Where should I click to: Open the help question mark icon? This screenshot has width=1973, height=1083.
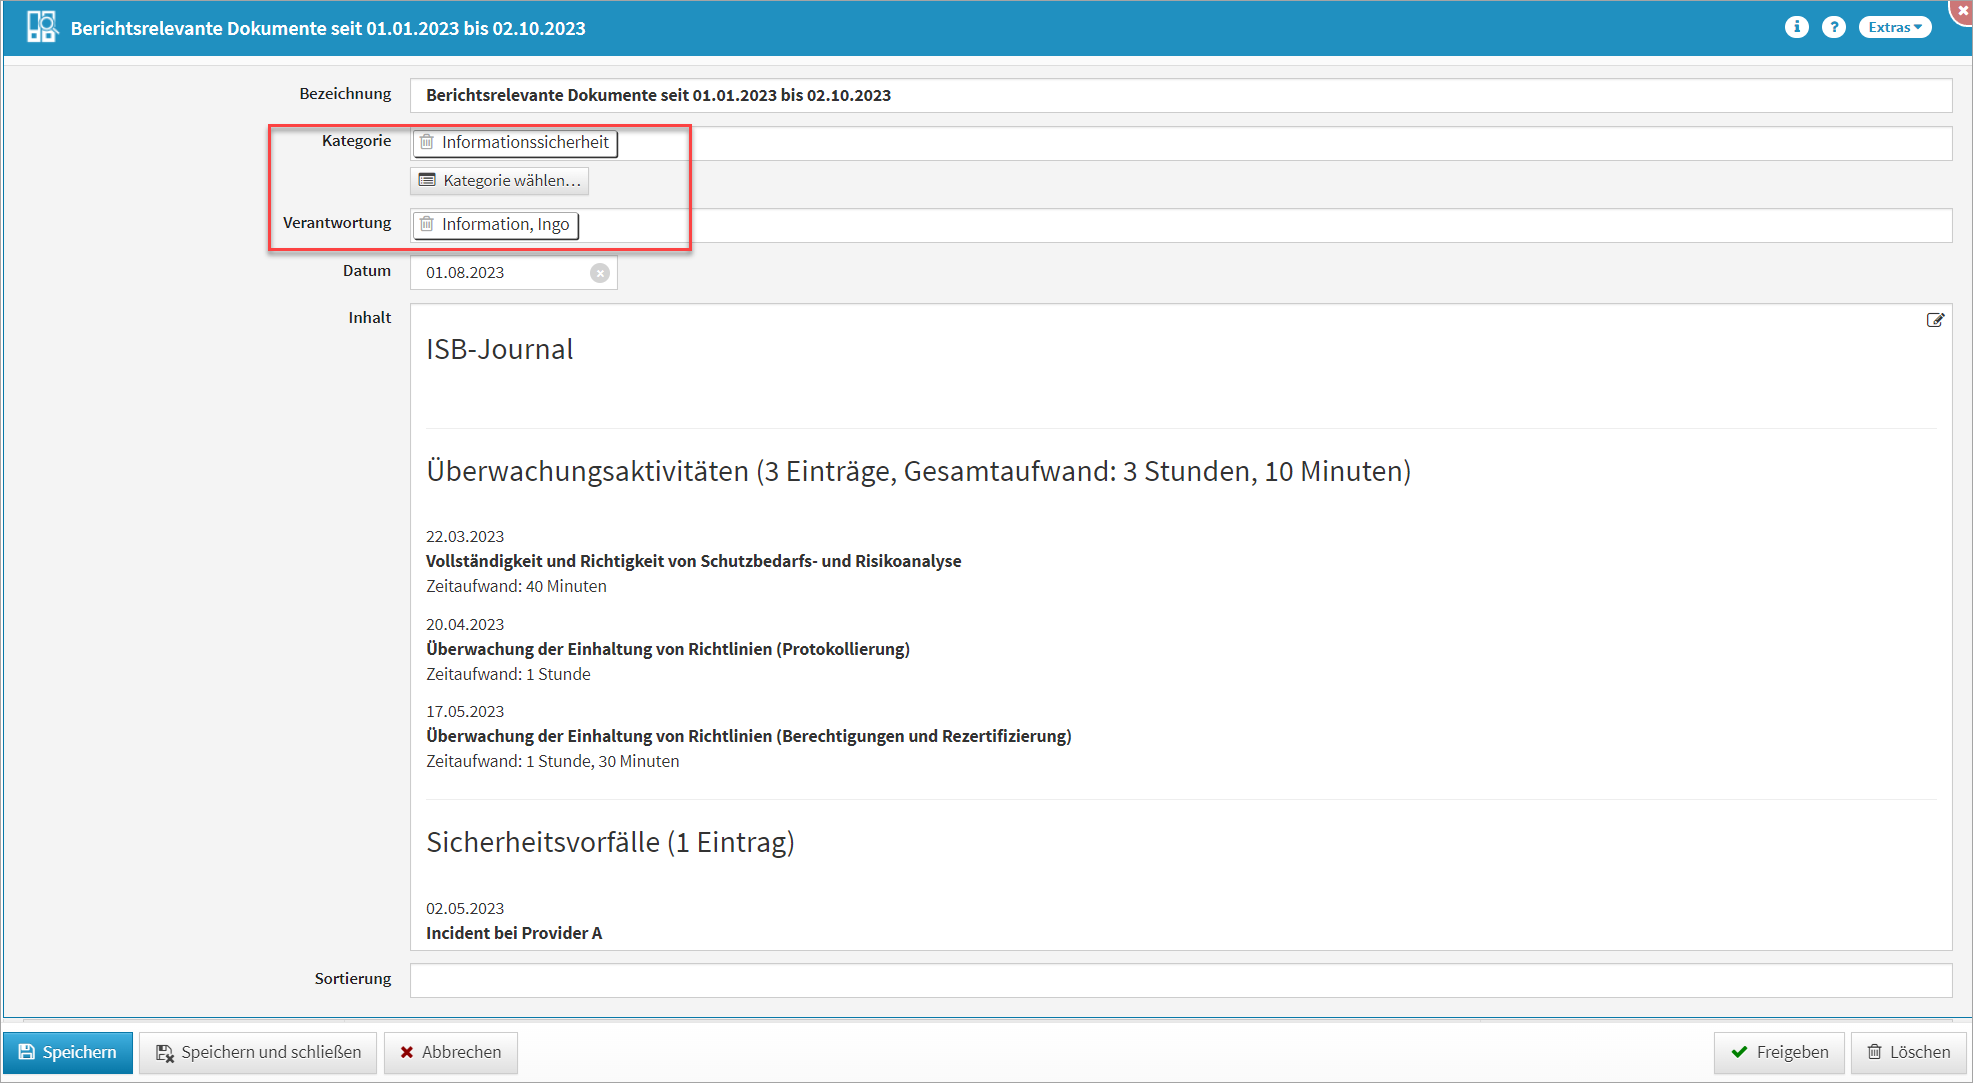click(x=1833, y=27)
